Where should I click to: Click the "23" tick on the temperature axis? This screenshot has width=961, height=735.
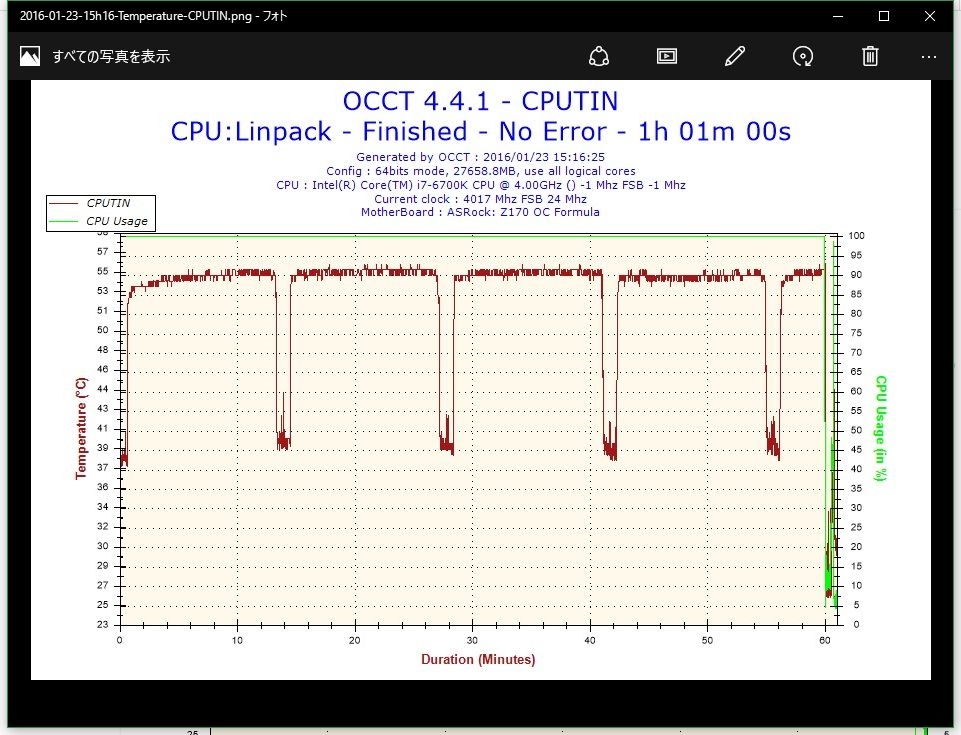click(x=102, y=625)
